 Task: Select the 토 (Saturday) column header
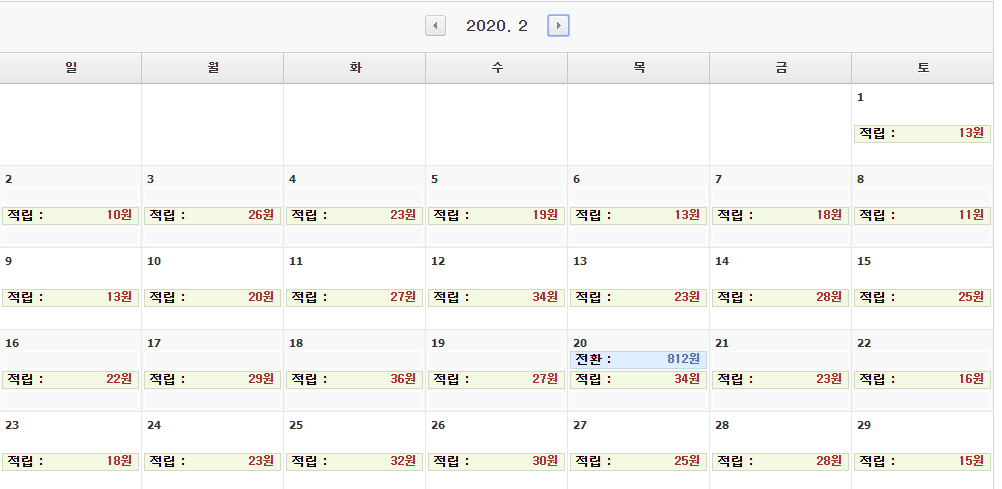(x=922, y=68)
